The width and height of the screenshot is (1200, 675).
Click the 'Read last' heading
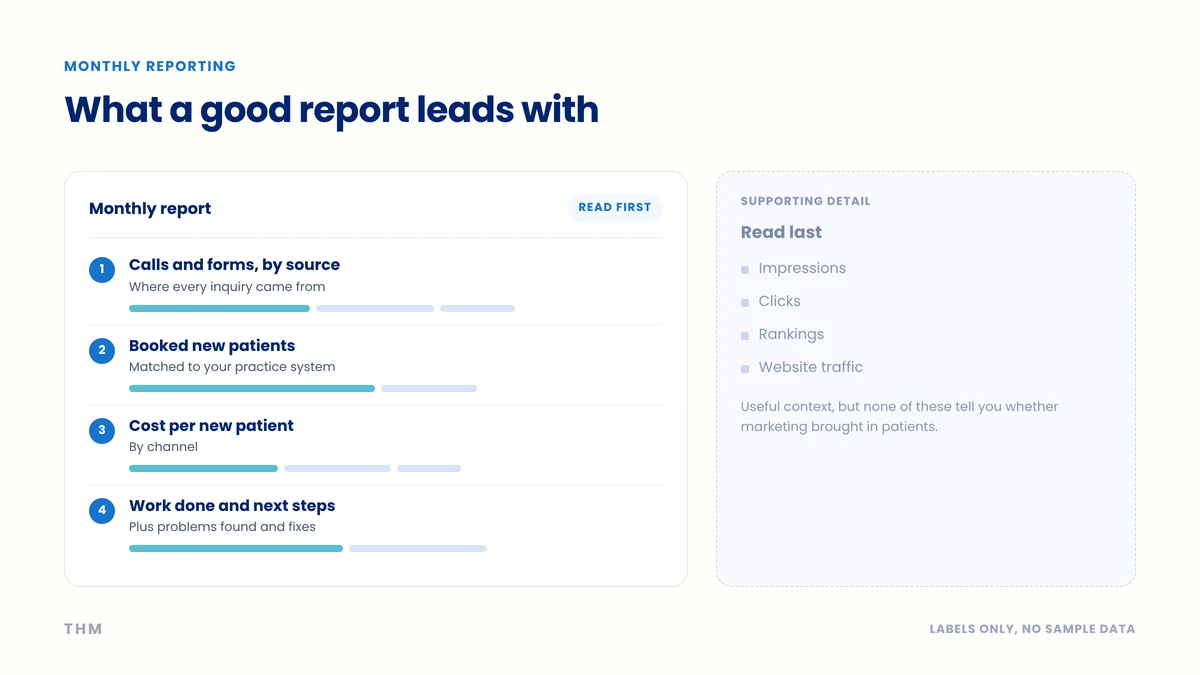click(x=781, y=232)
